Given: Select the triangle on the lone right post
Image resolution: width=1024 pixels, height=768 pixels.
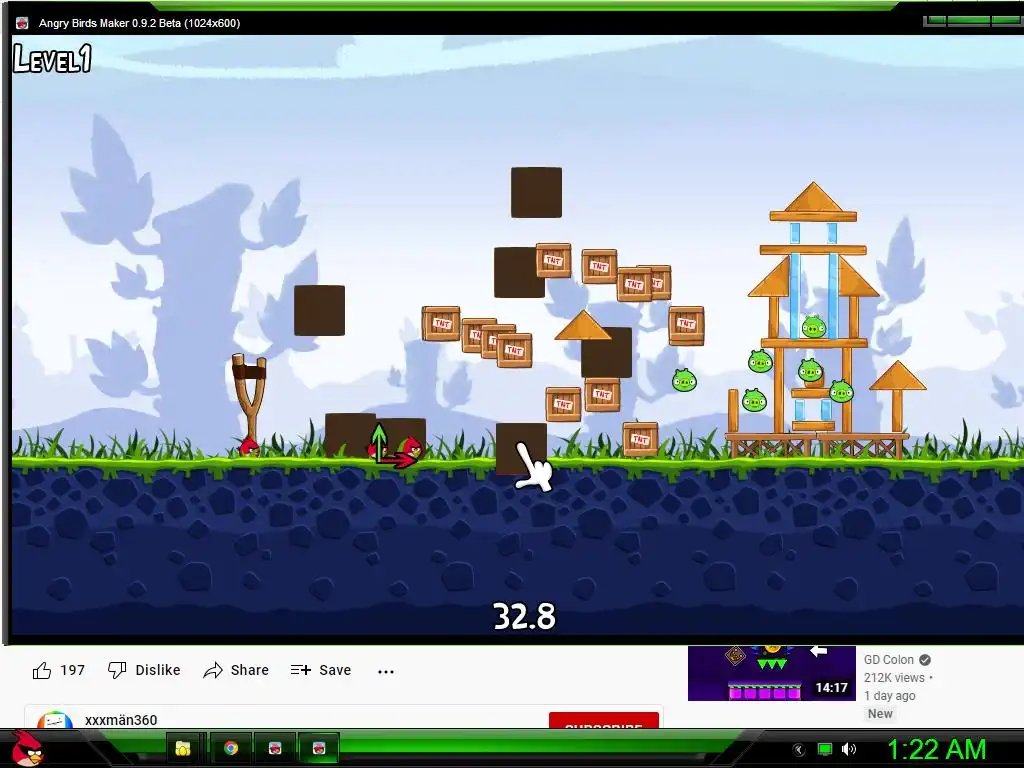Looking at the screenshot, I should (897, 376).
